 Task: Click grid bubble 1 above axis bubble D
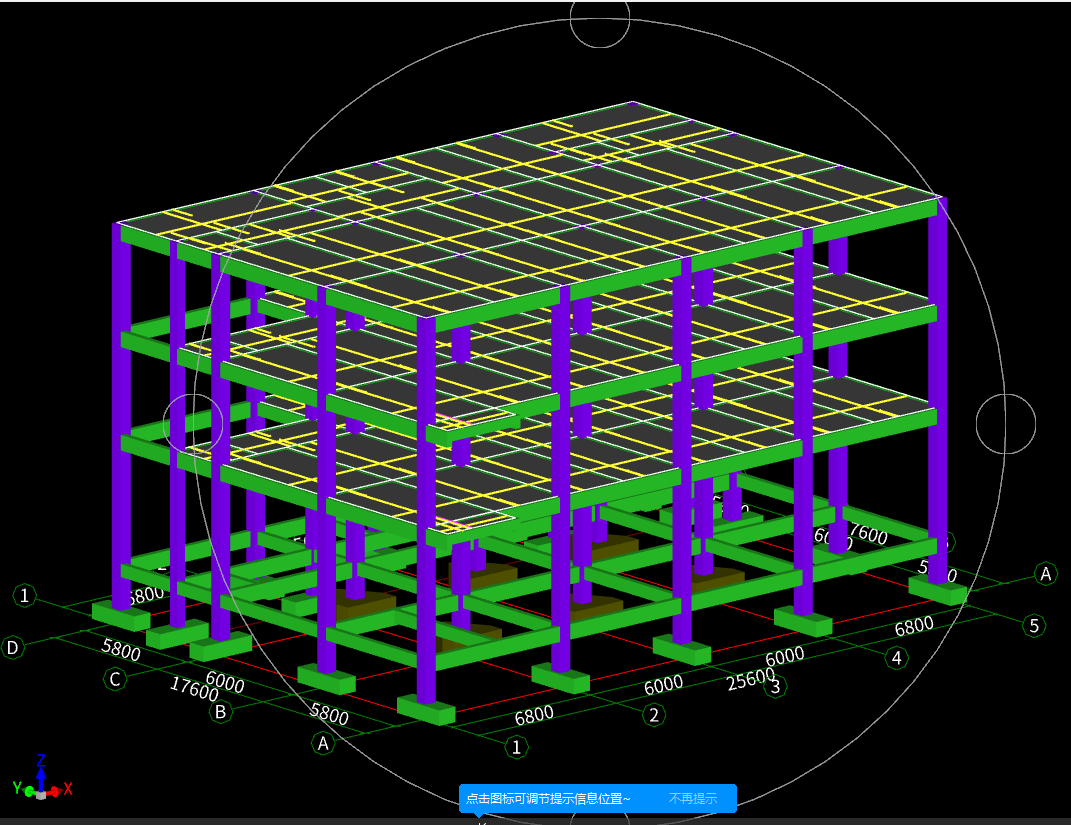coord(25,596)
